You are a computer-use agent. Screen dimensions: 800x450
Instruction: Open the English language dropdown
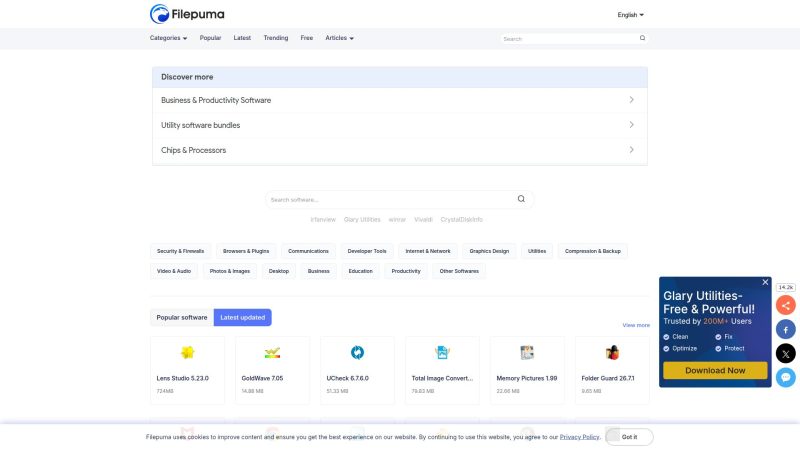(x=631, y=15)
